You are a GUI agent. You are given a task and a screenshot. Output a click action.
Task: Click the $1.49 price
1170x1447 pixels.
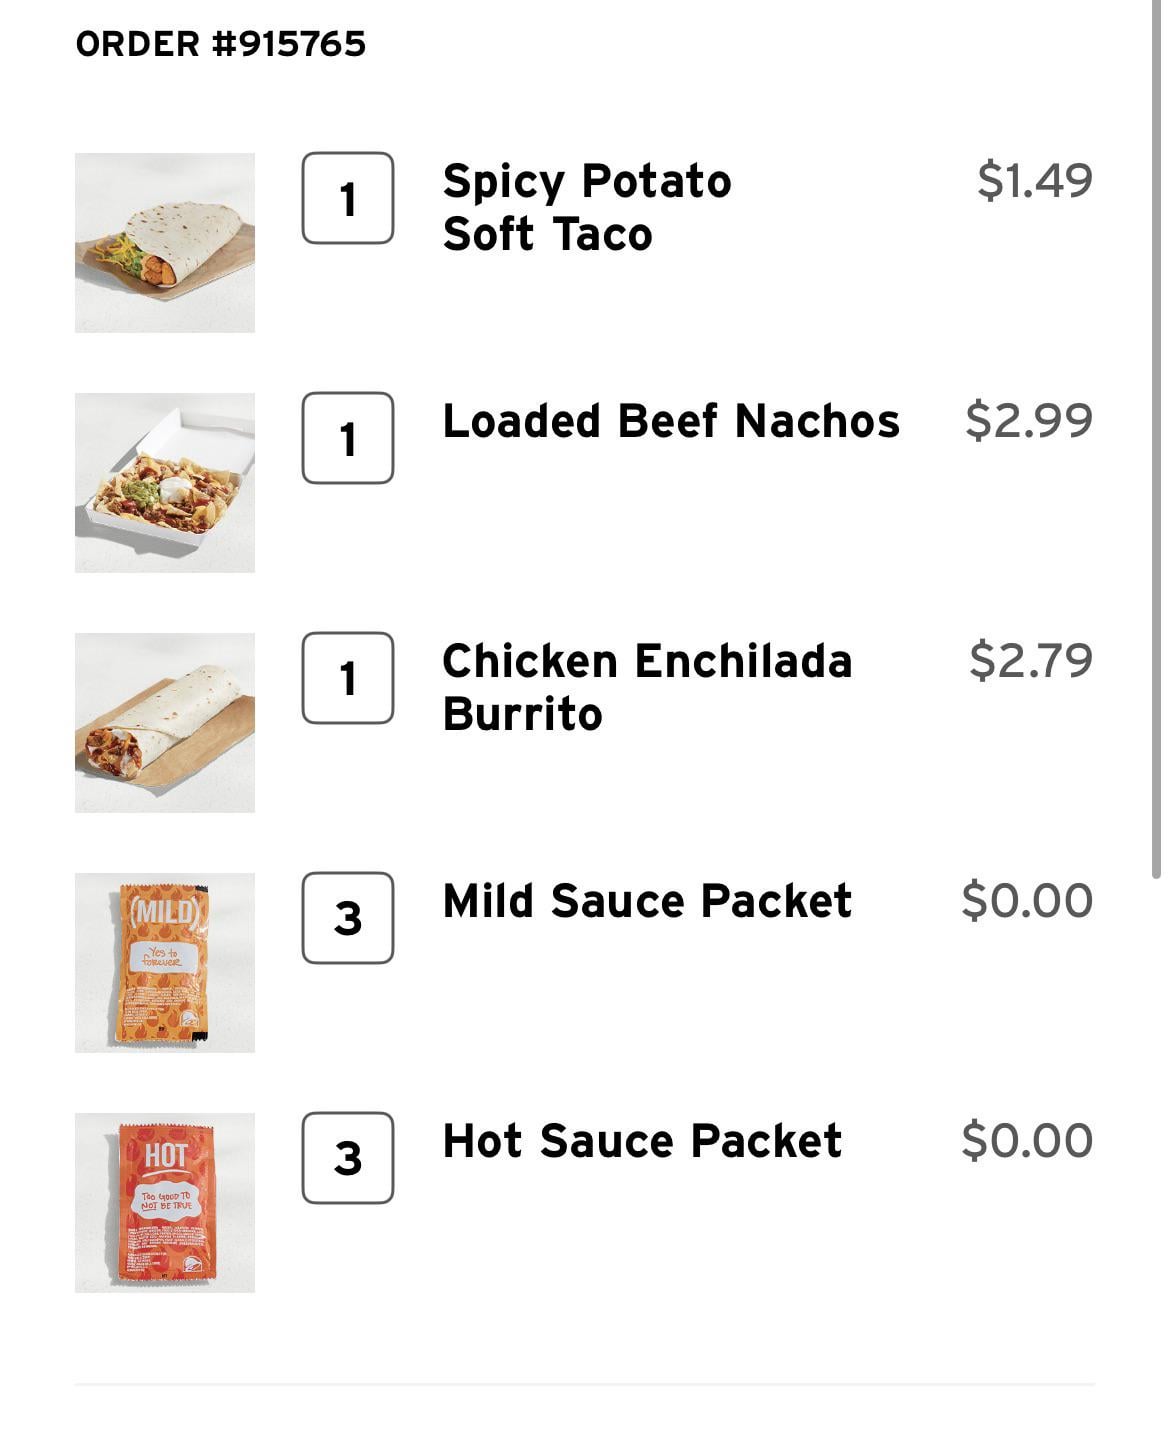pyautogui.click(x=1034, y=181)
